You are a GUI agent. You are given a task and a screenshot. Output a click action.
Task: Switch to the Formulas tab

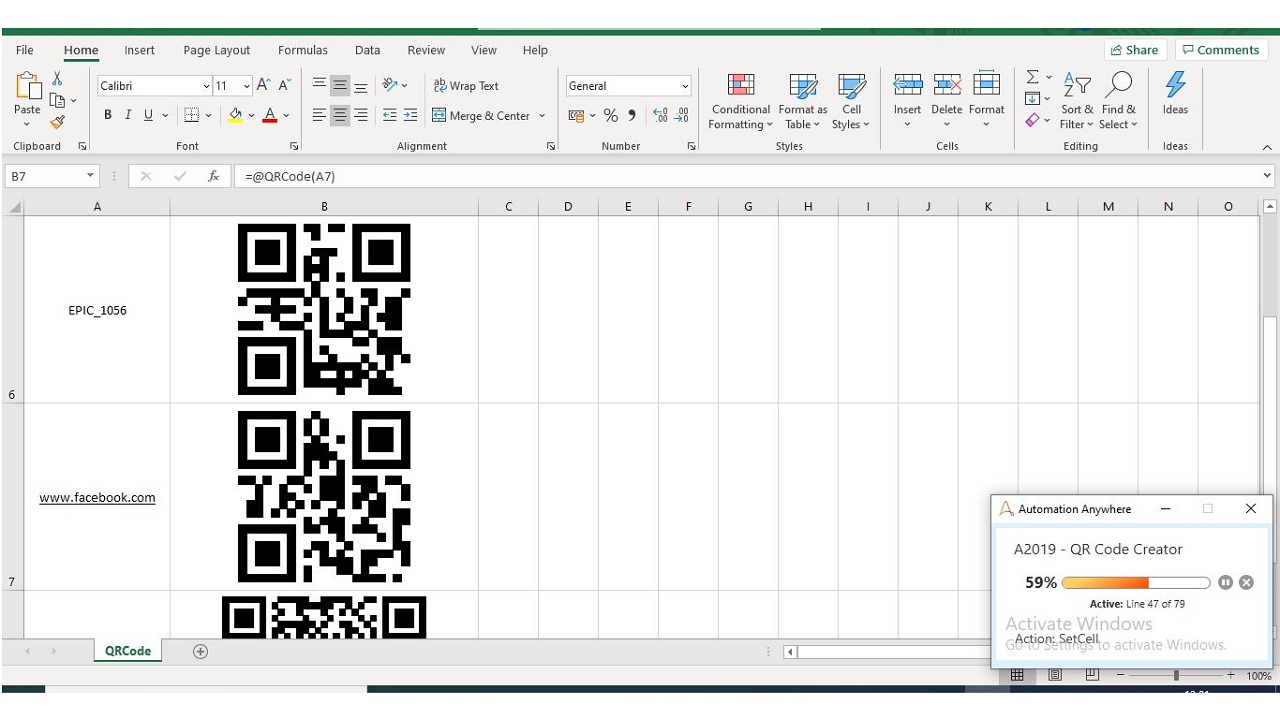pyautogui.click(x=302, y=50)
